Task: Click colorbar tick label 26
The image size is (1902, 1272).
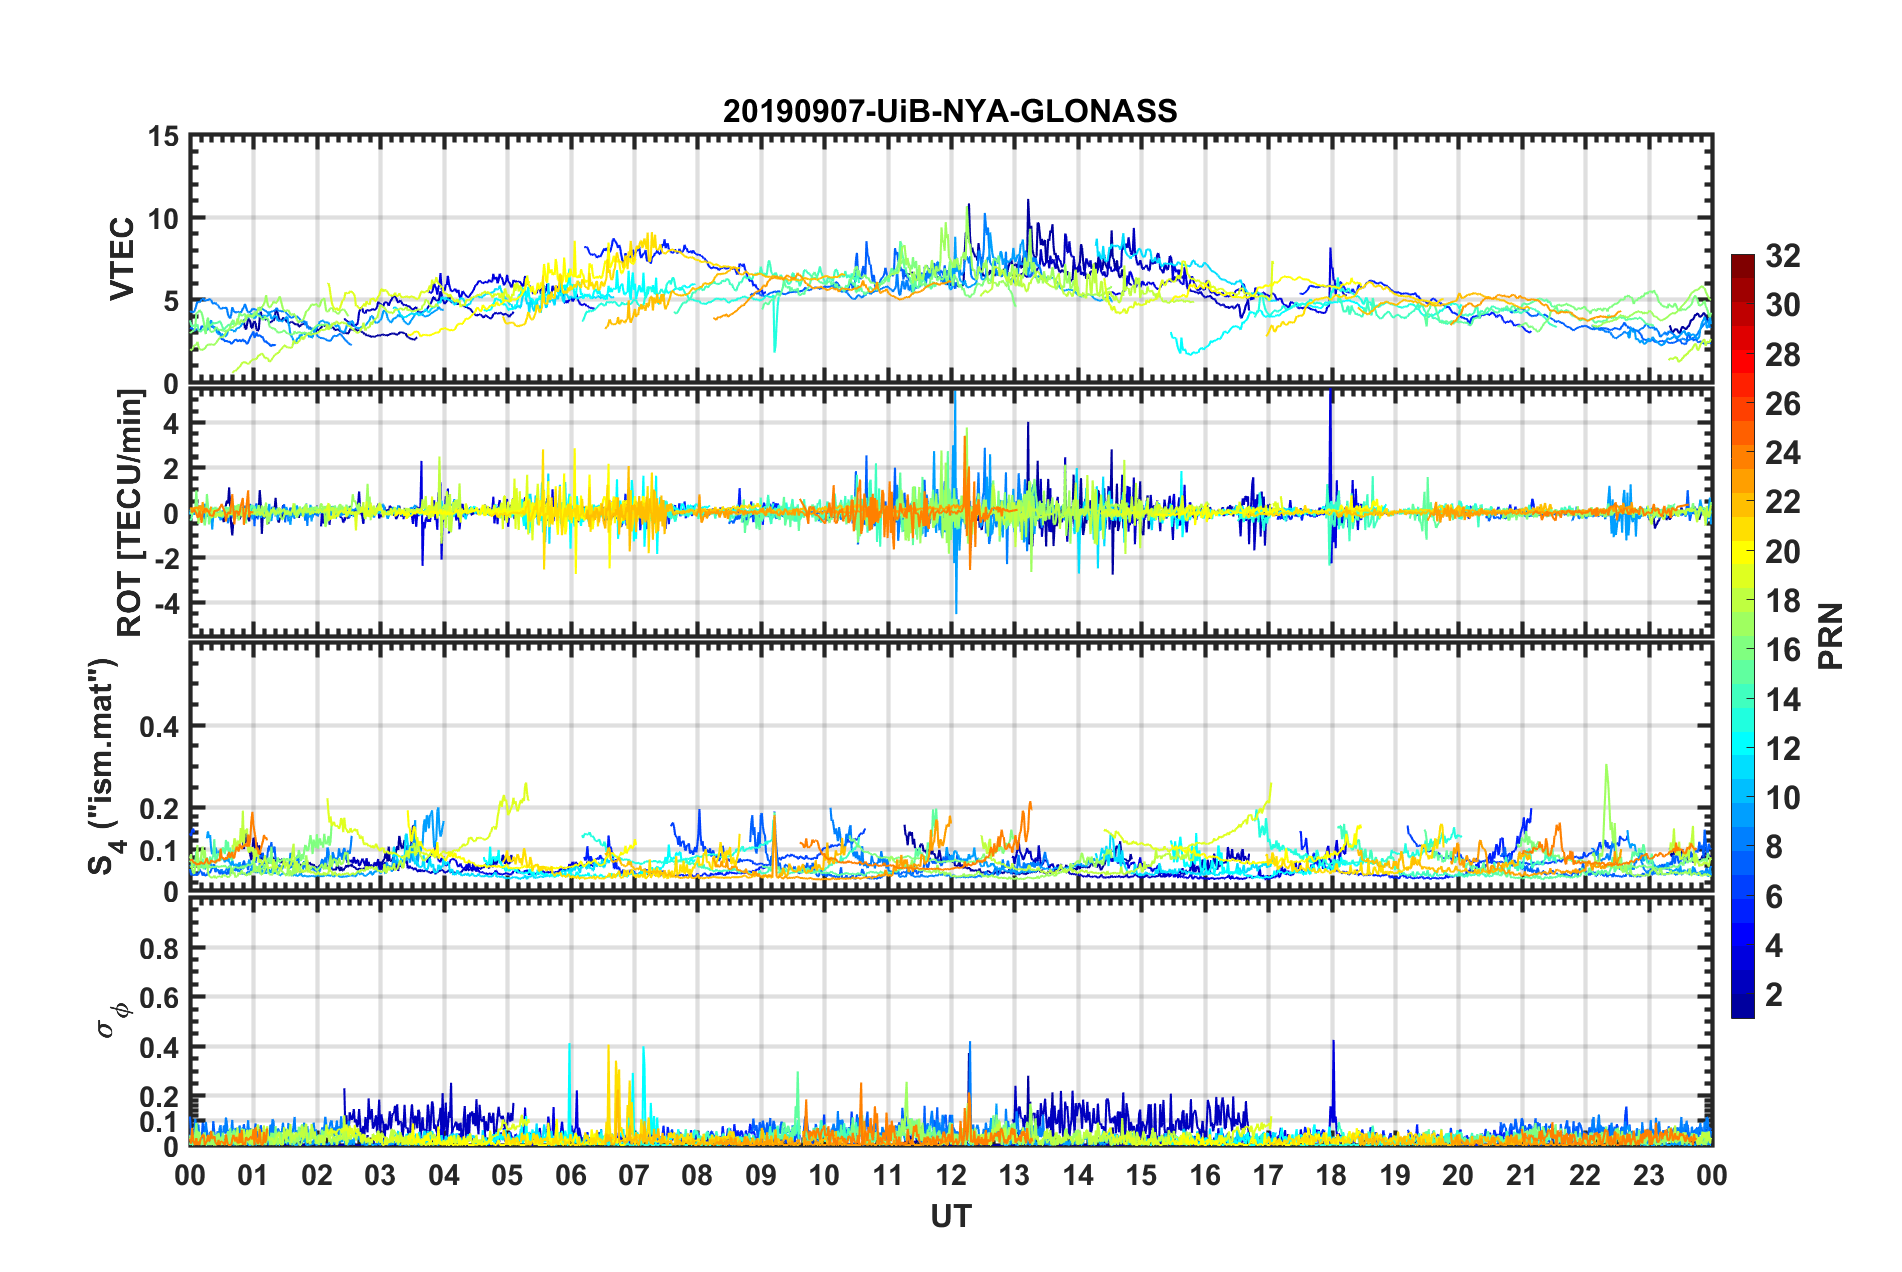Action: [x=1783, y=404]
